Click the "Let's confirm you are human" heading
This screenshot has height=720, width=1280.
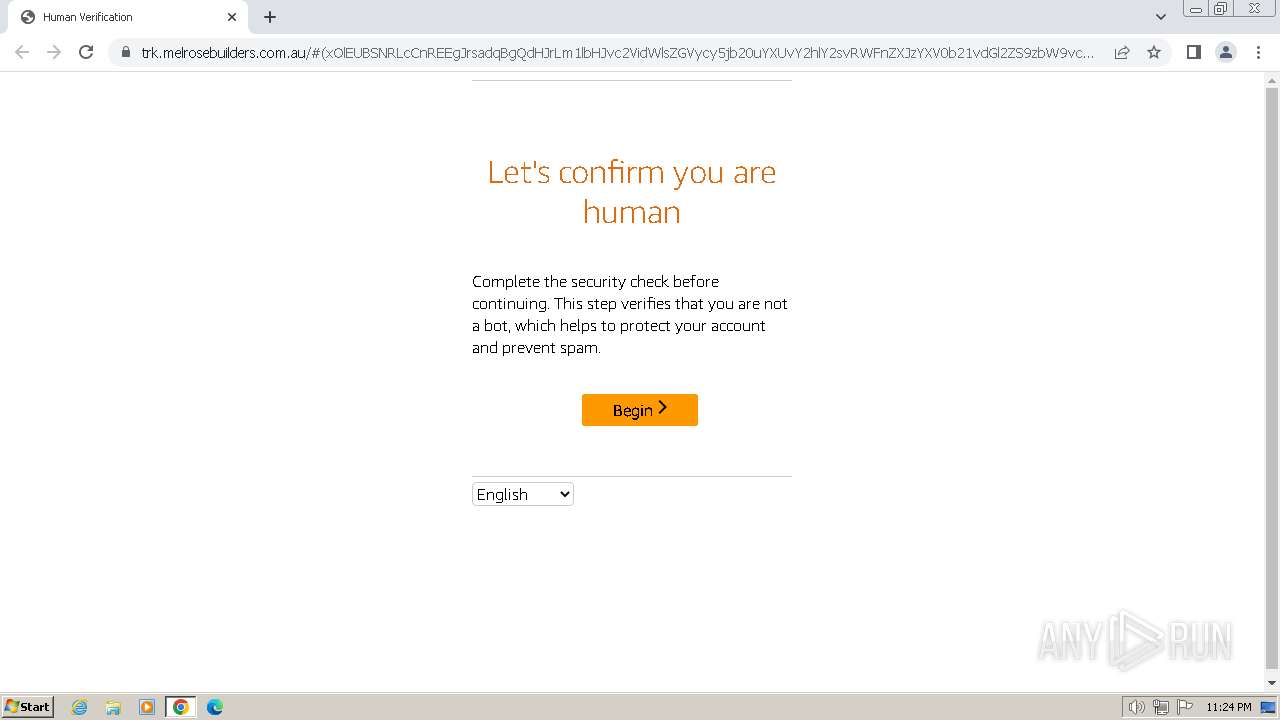coord(632,192)
